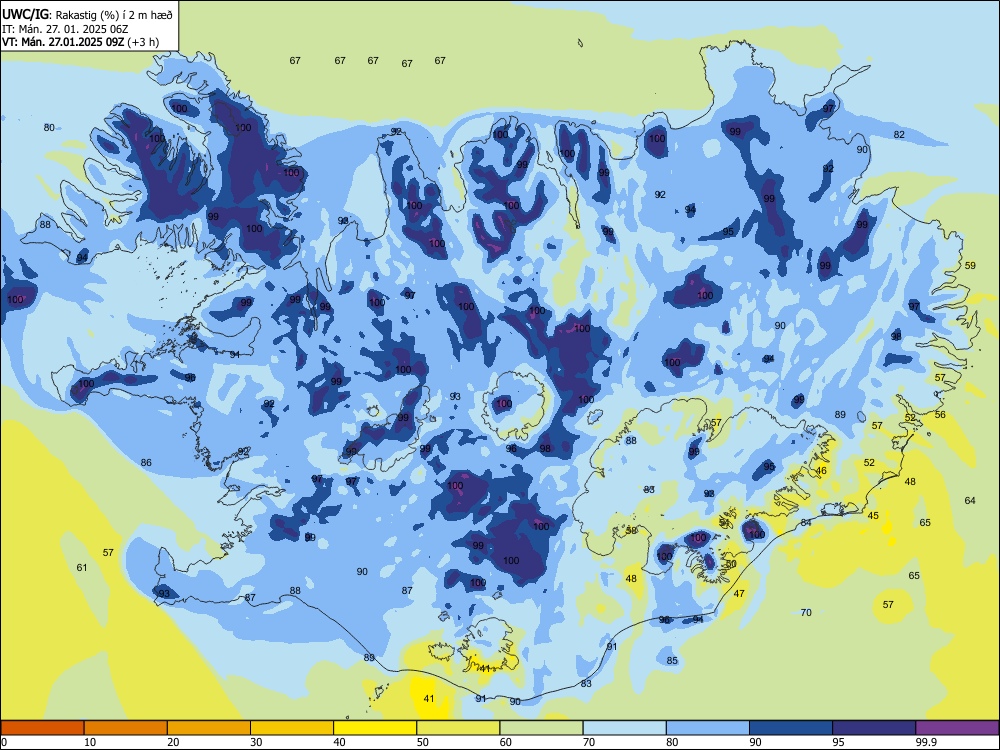Screen dimensions: 1000x750
Task: Click the map value '70' southeast offshore
Action: 806,612
